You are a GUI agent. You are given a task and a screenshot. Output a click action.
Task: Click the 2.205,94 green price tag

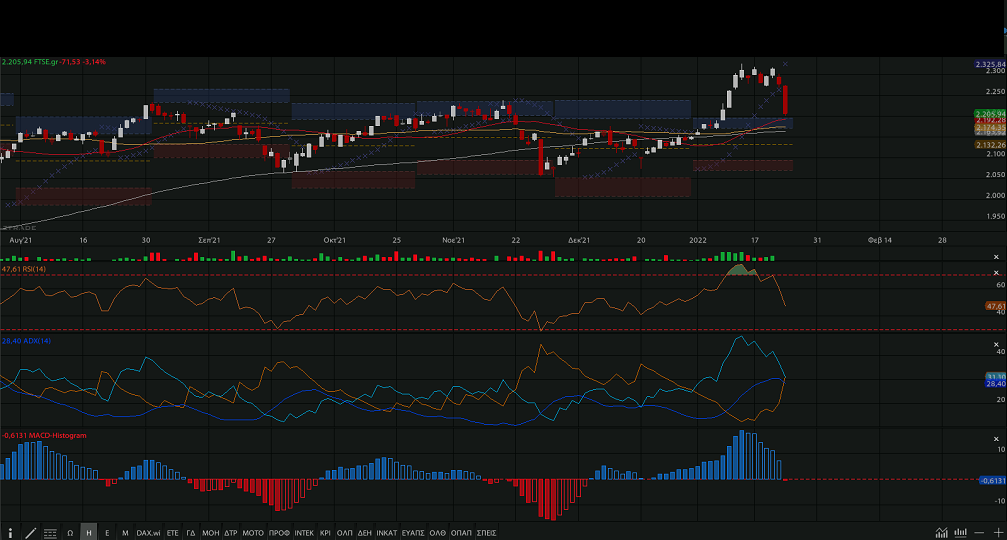click(x=990, y=114)
